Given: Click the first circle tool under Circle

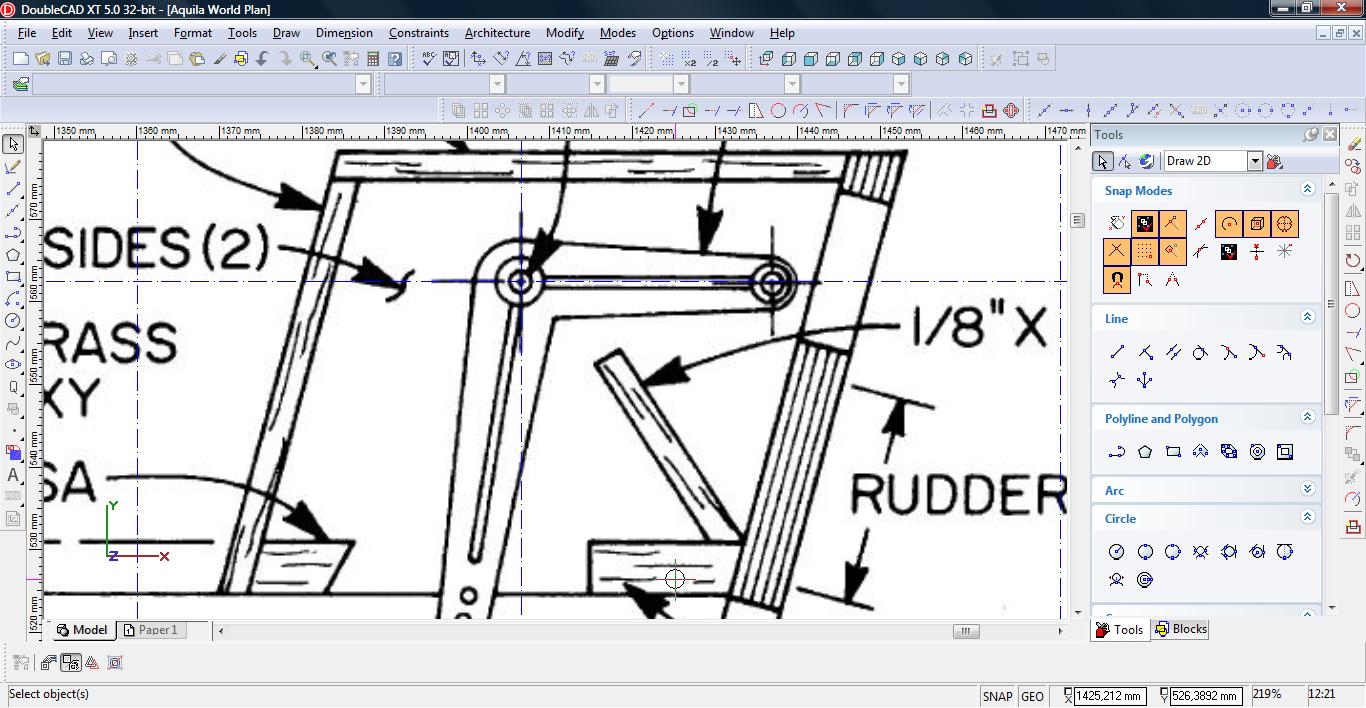Looking at the screenshot, I should click(1117, 551).
